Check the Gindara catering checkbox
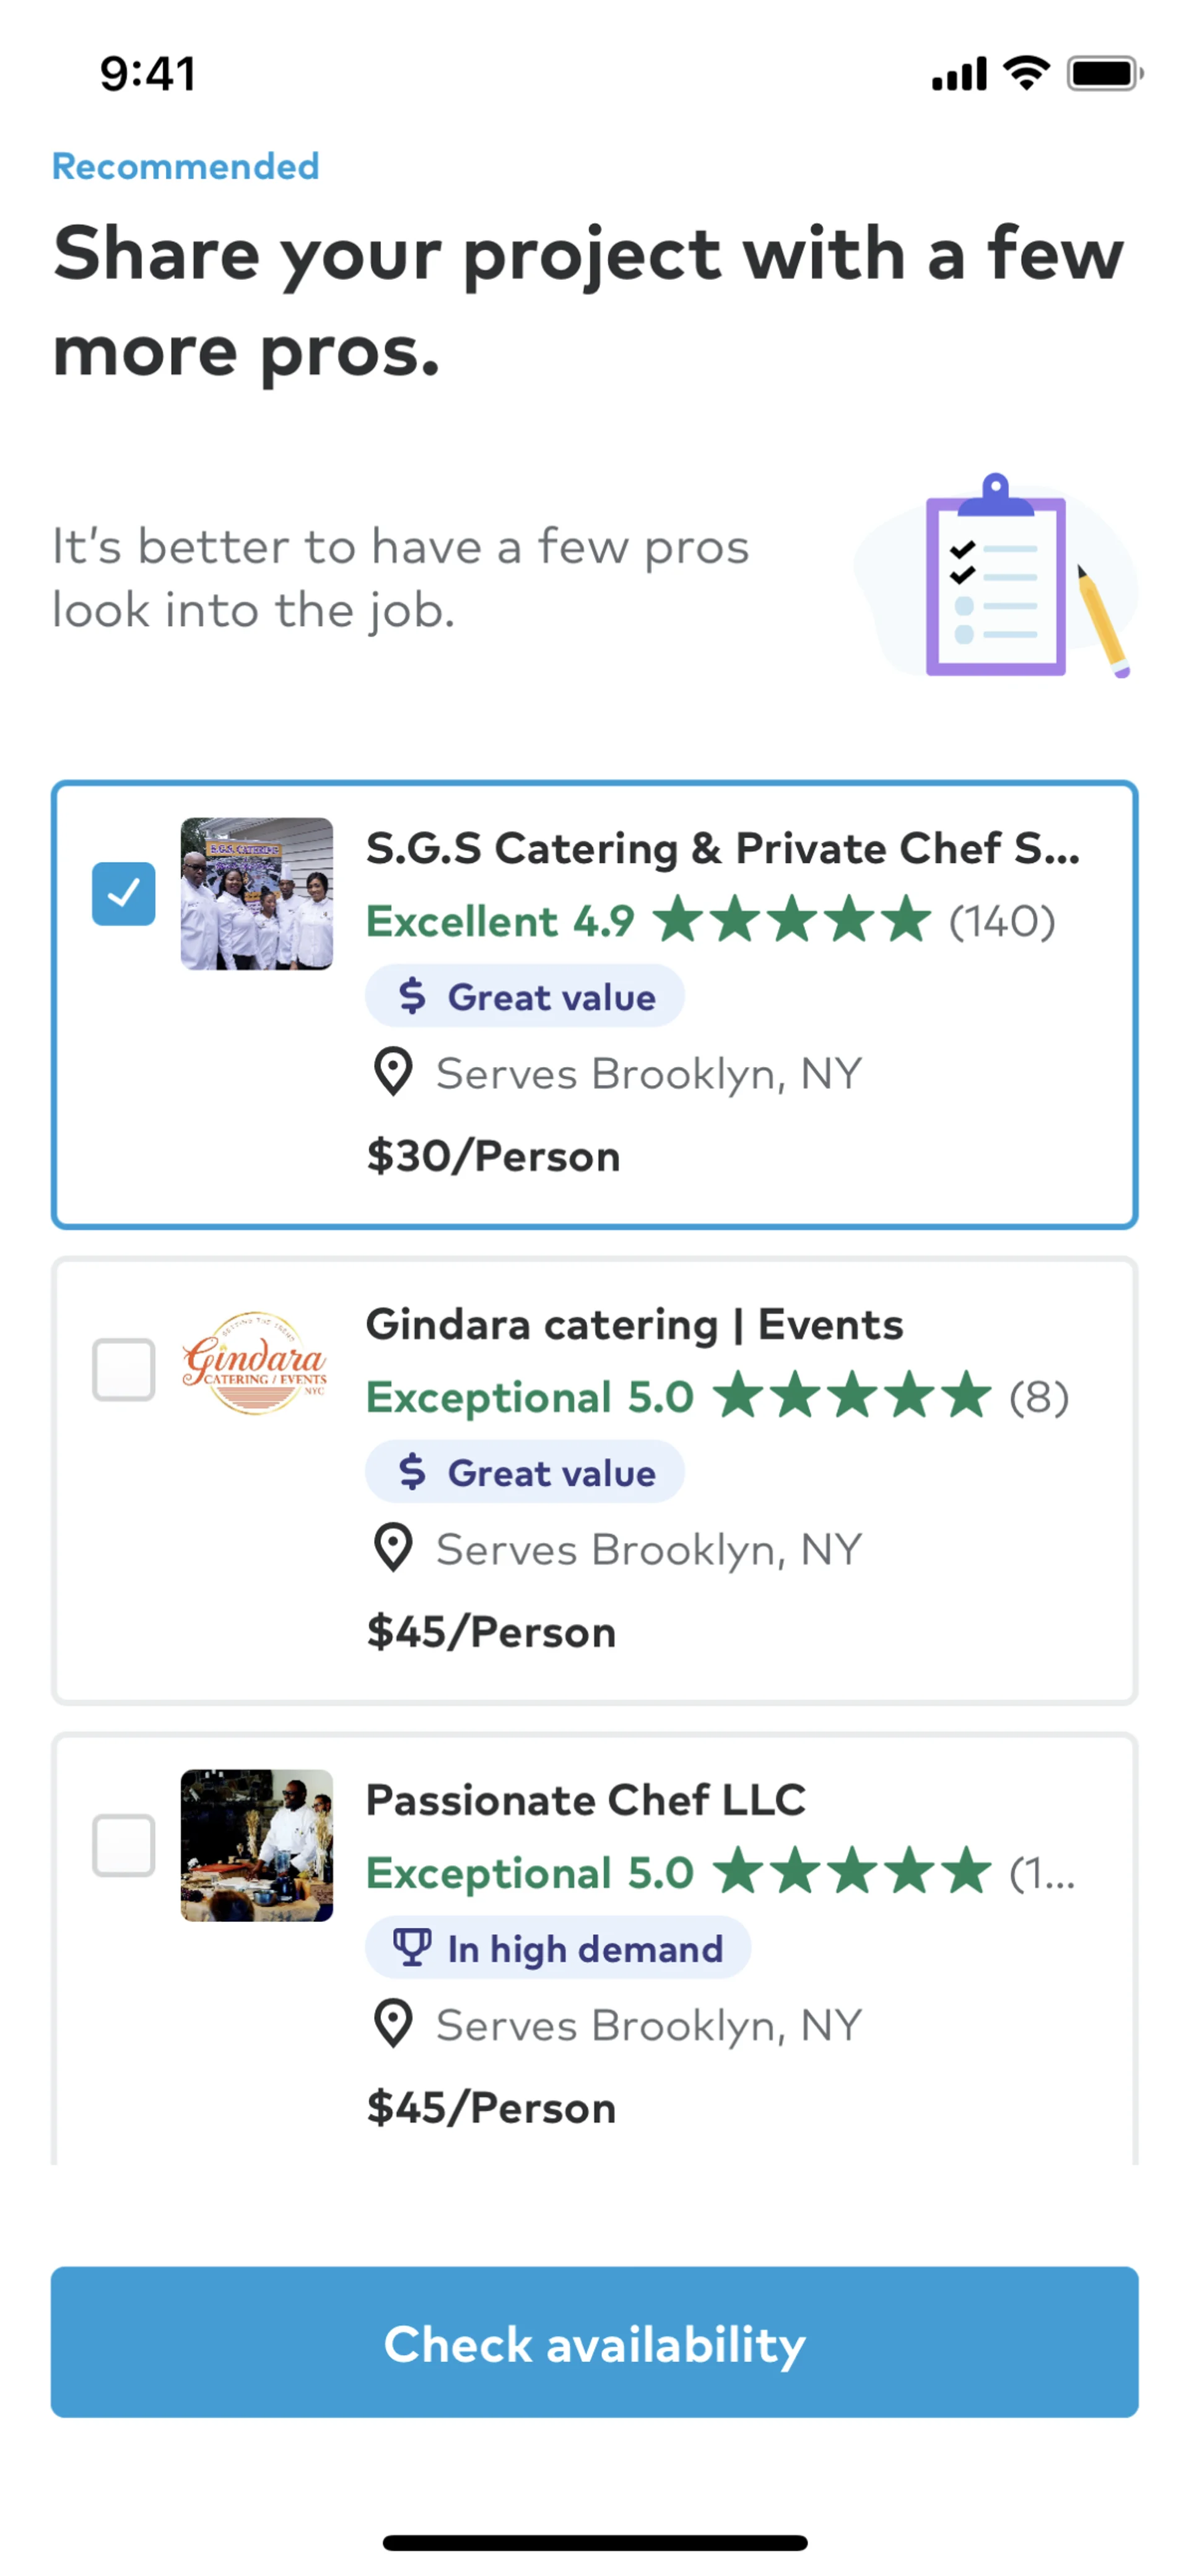The image size is (1189, 2576). (123, 1369)
